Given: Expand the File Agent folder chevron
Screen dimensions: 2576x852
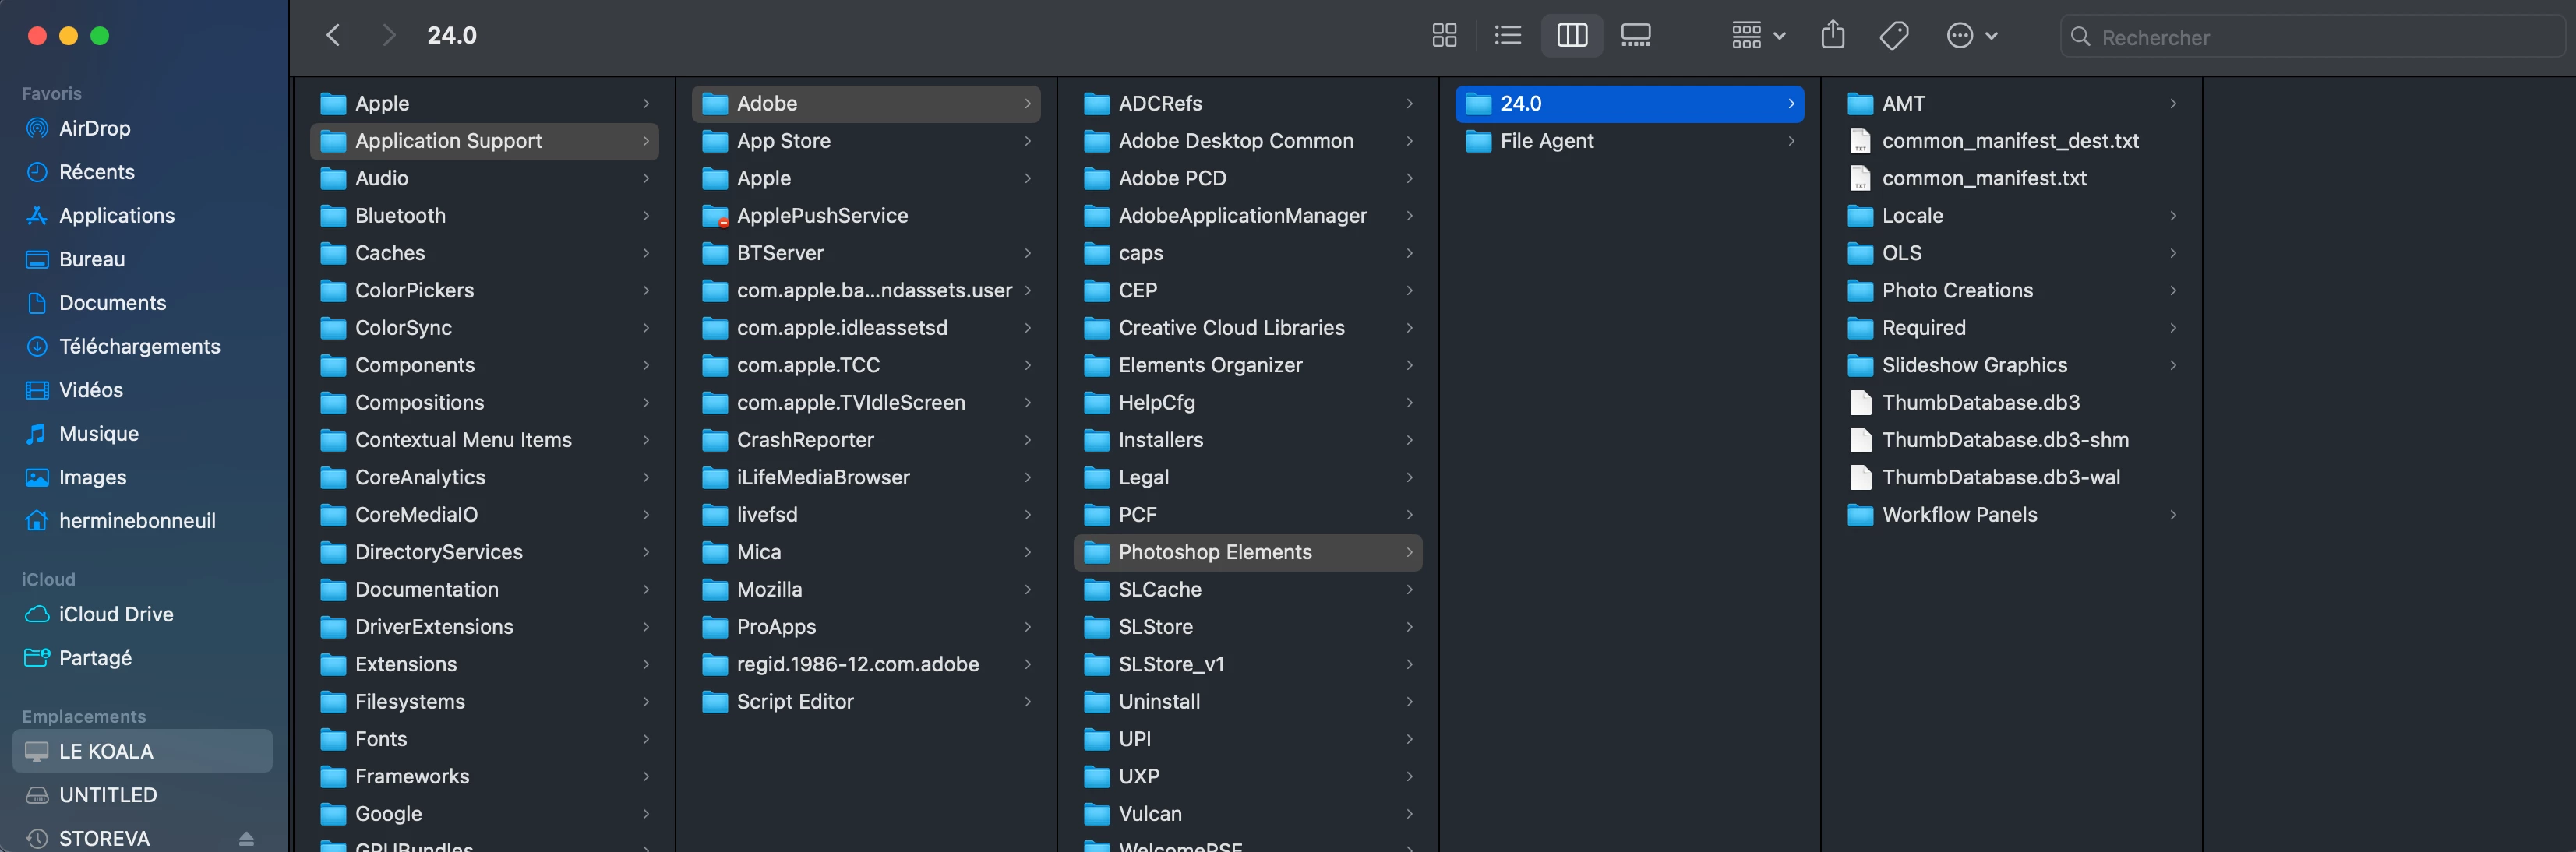Looking at the screenshot, I should click(1790, 141).
